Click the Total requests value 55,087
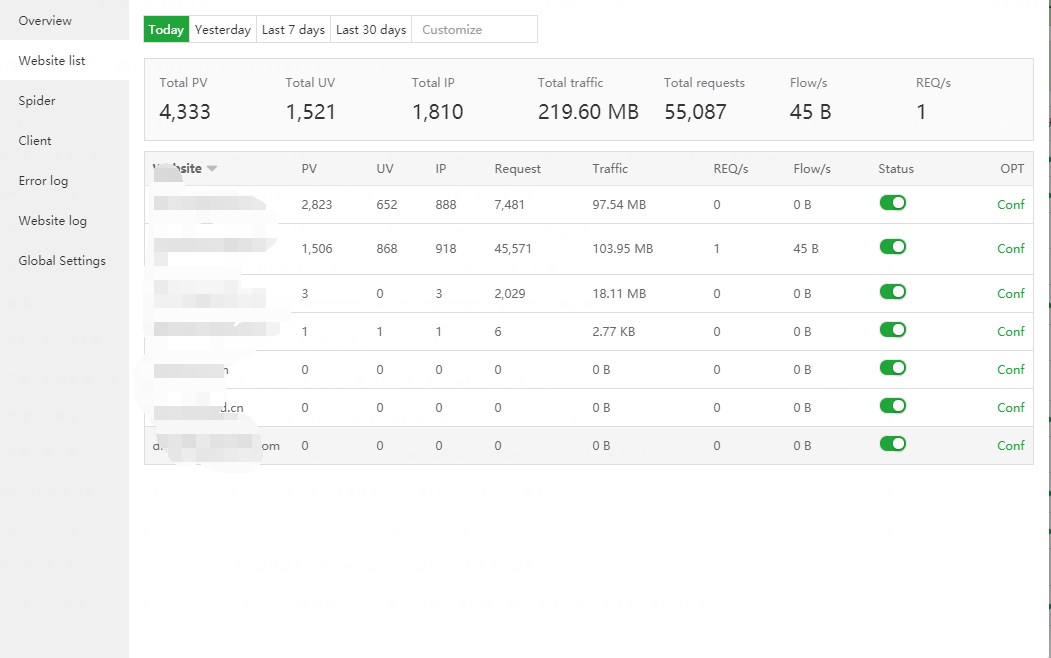1051x658 pixels. [695, 112]
